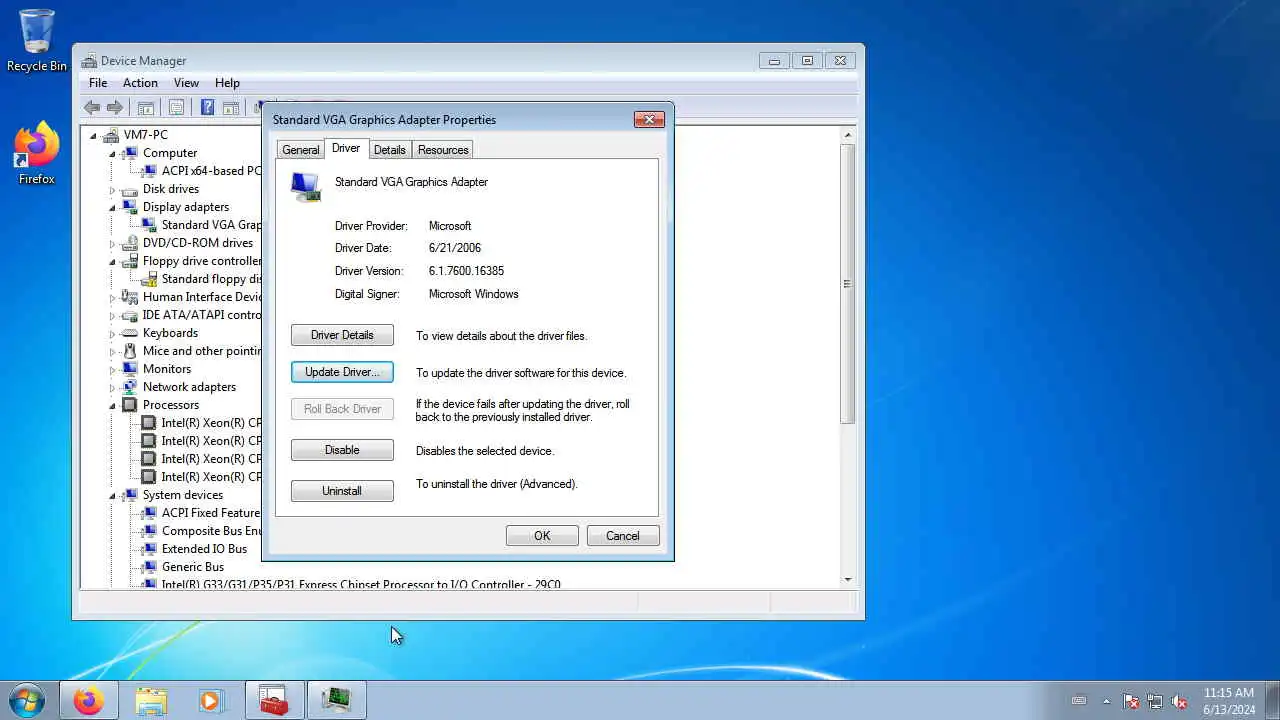Collapse the Floppy drive controllers node
Screen dimensions: 1280x720
click(x=112, y=262)
